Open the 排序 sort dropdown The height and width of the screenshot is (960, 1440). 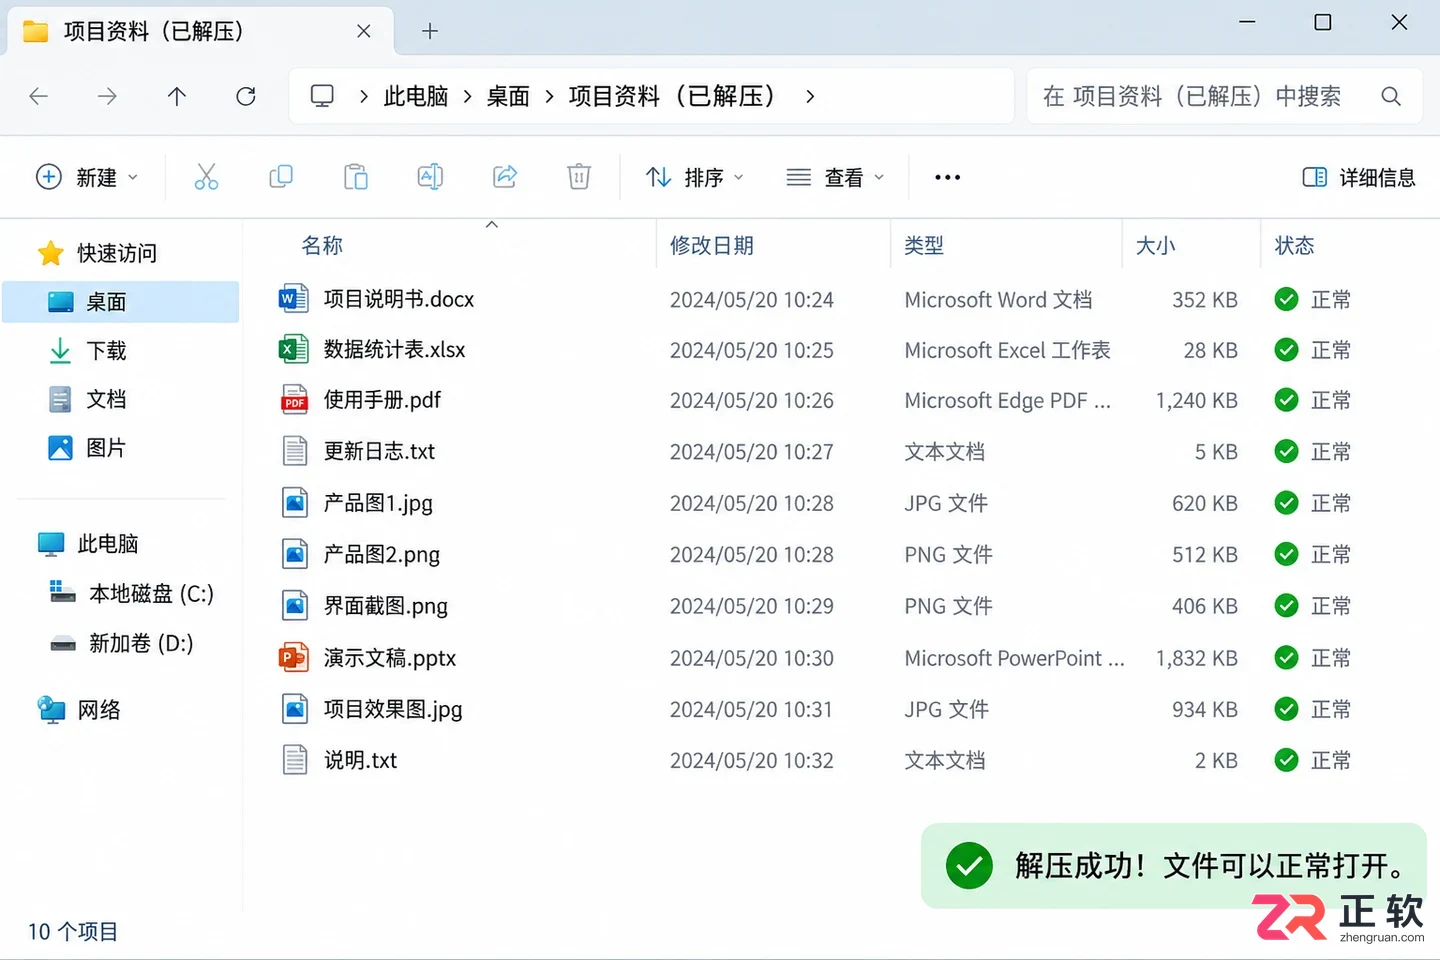coord(694,177)
